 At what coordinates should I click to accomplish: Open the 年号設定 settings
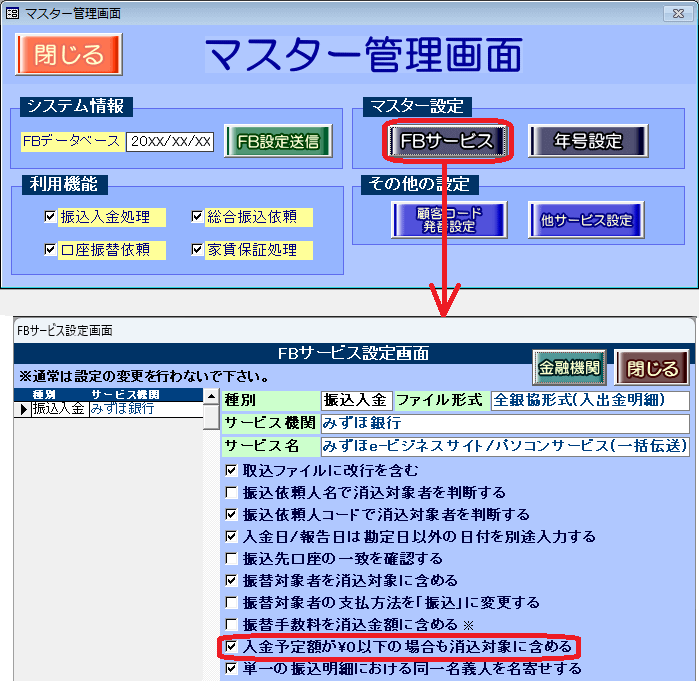pos(588,141)
